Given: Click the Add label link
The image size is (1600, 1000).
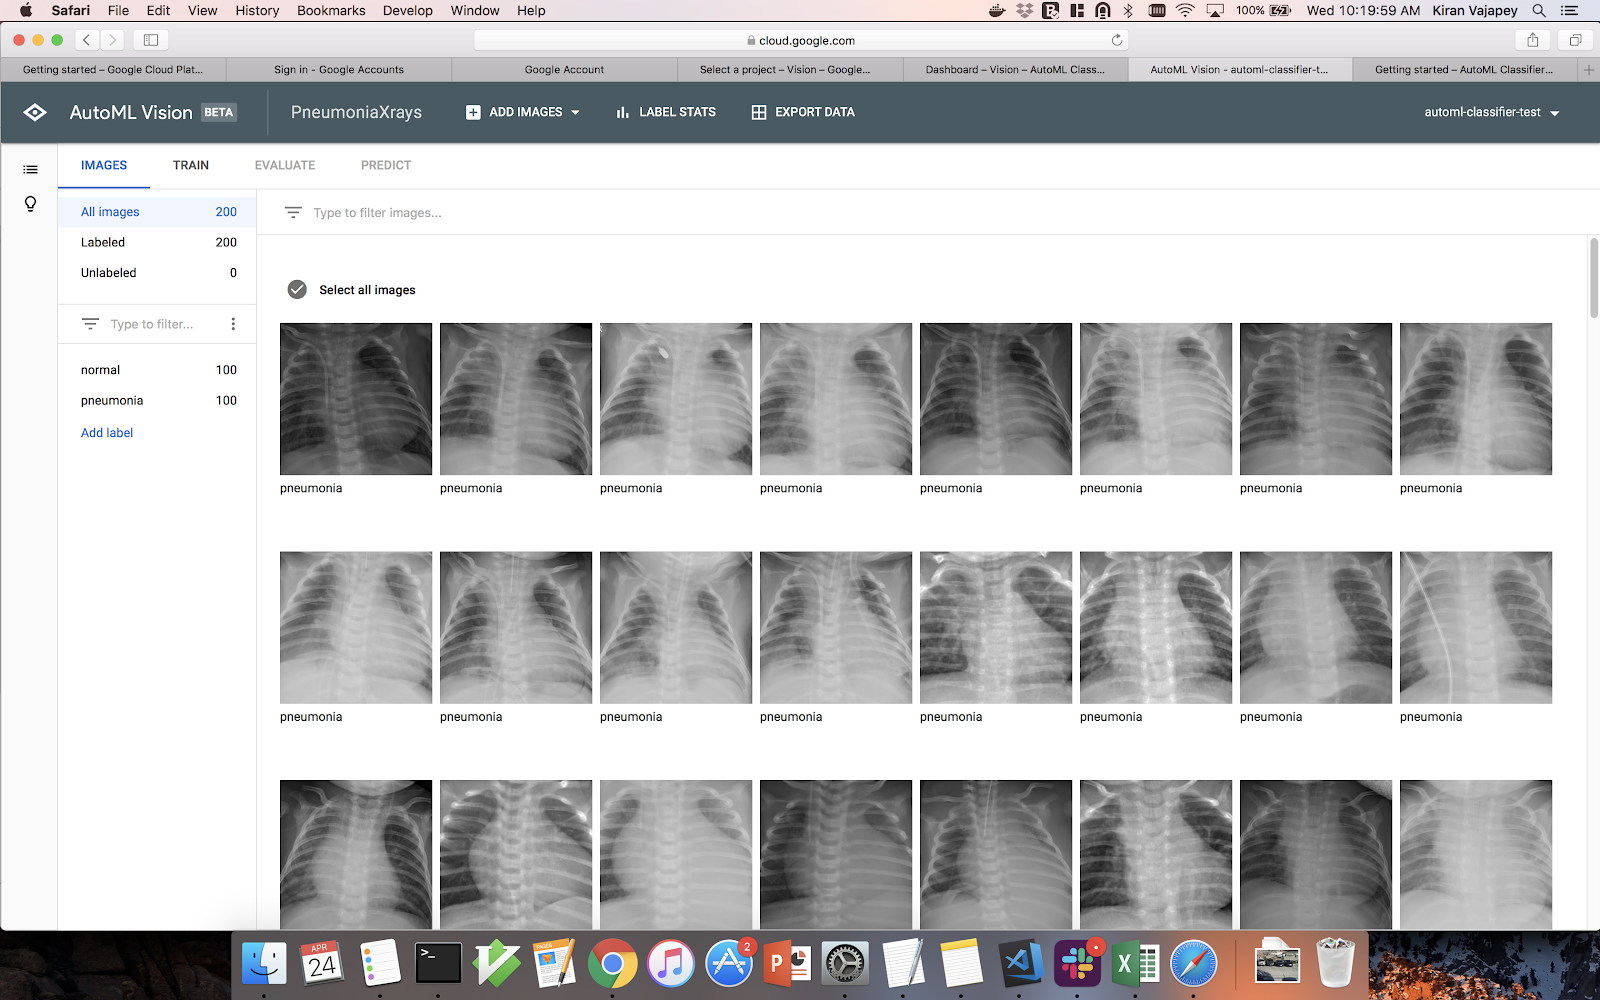Looking at the screenshot, I should tap(107, 433).
